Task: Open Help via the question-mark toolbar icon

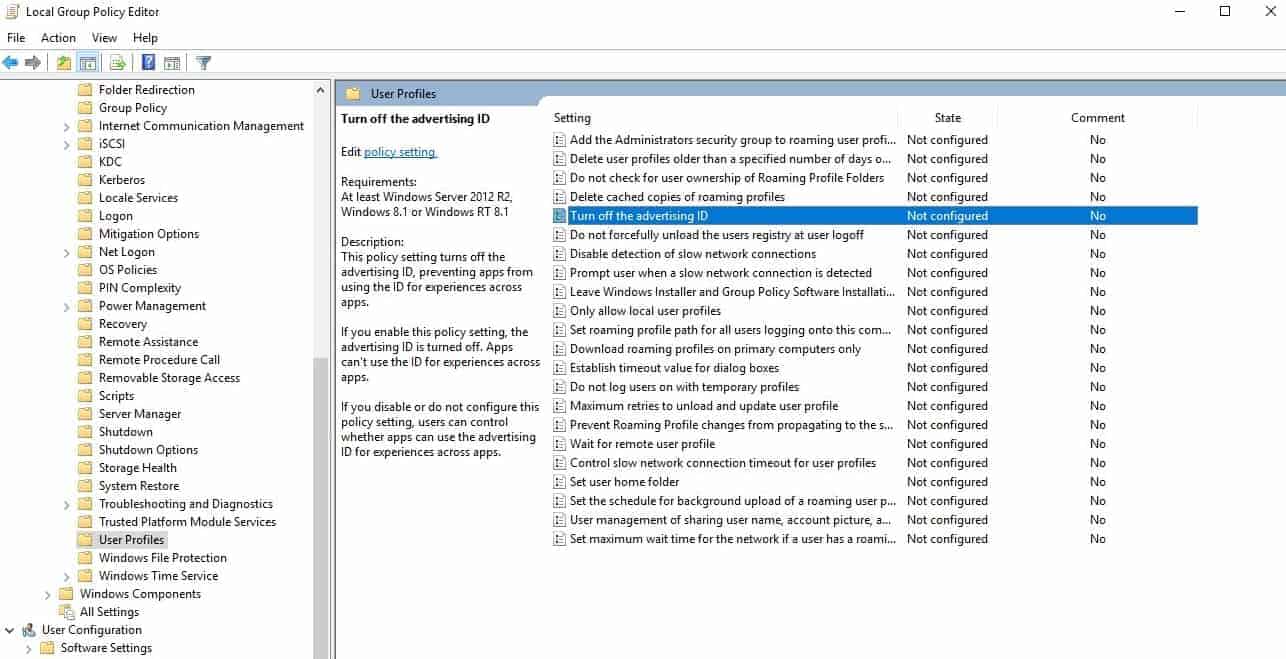Action: coord(148,63)
